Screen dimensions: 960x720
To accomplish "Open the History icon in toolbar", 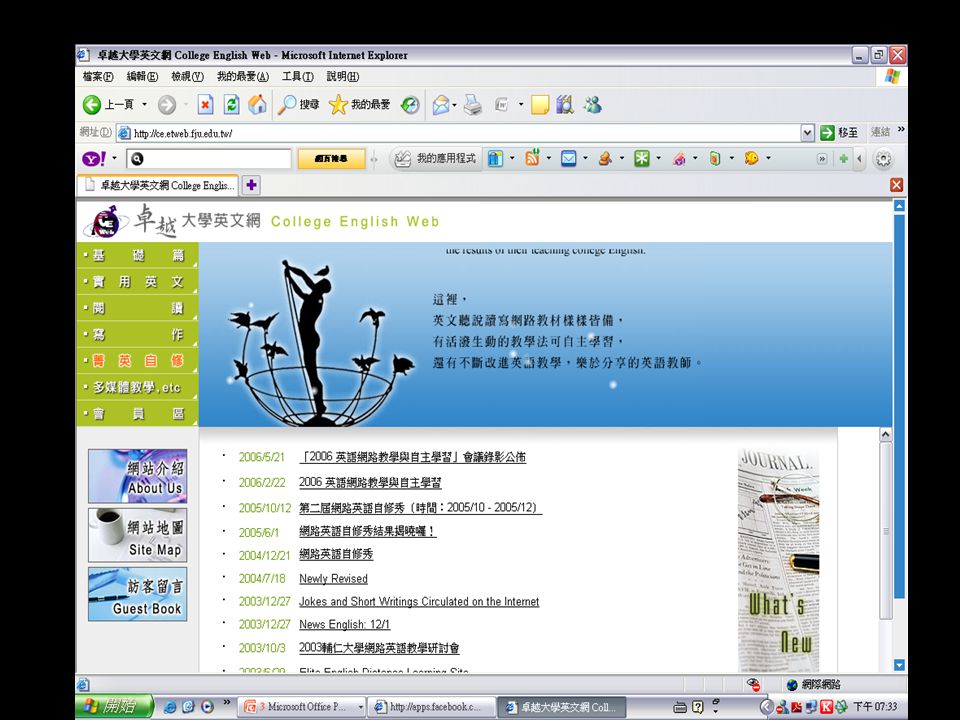I will (410, 105).
